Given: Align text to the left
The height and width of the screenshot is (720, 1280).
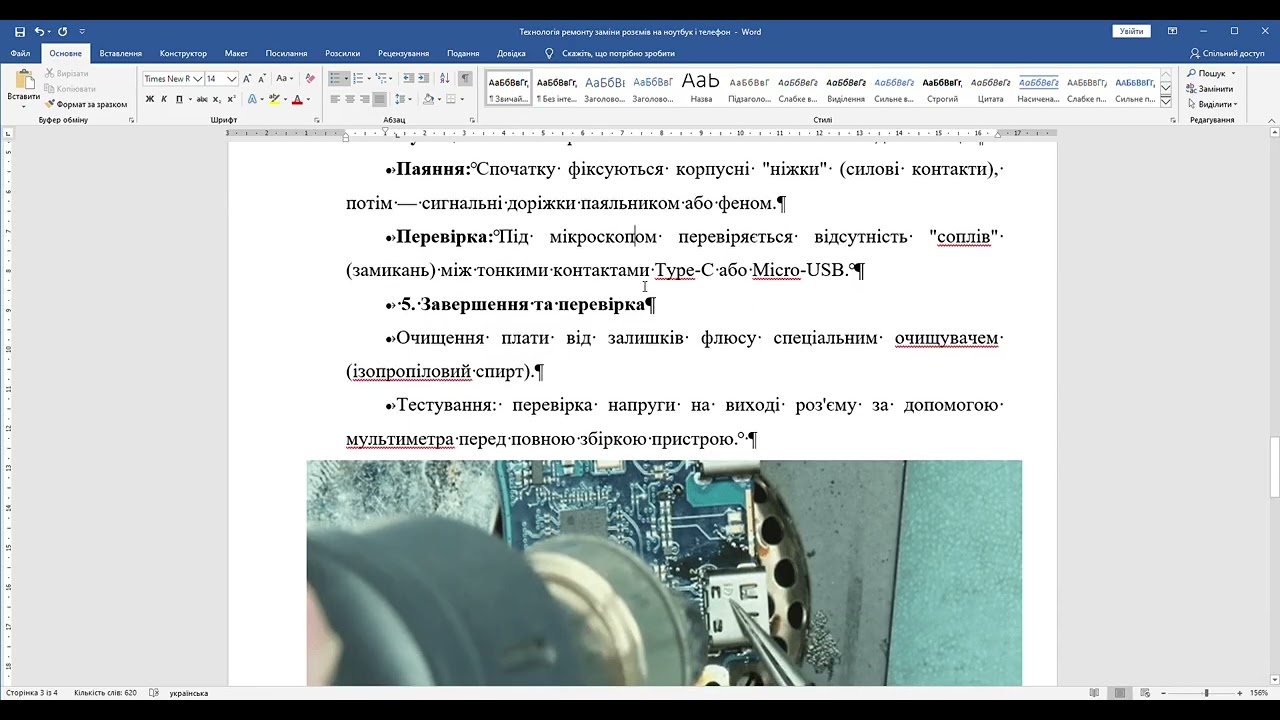Looking at the screenshot, I should click(x=335, y=99).
